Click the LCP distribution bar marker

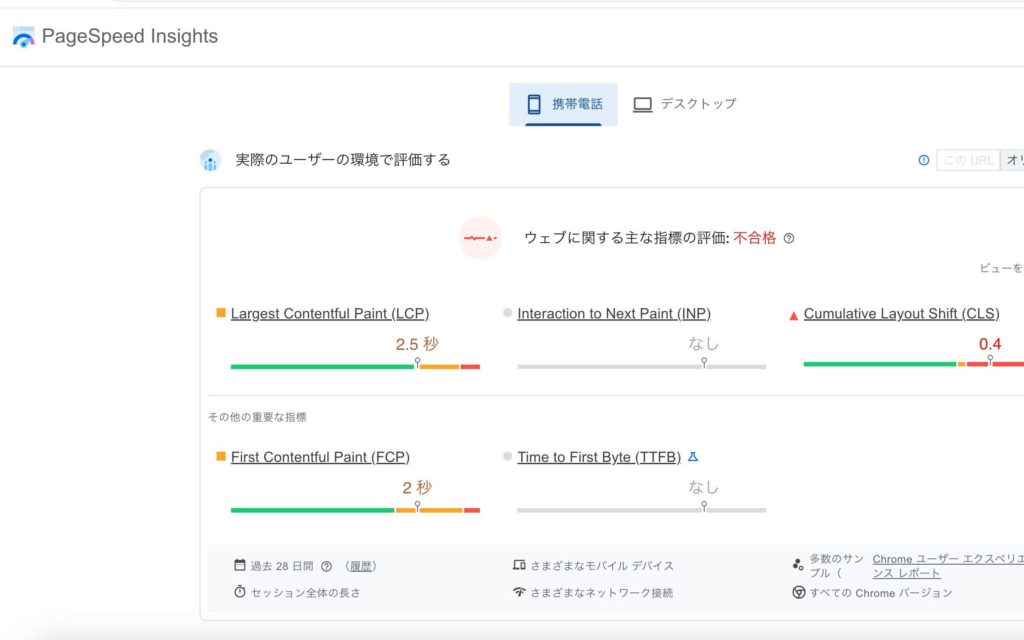pos(417,363)
